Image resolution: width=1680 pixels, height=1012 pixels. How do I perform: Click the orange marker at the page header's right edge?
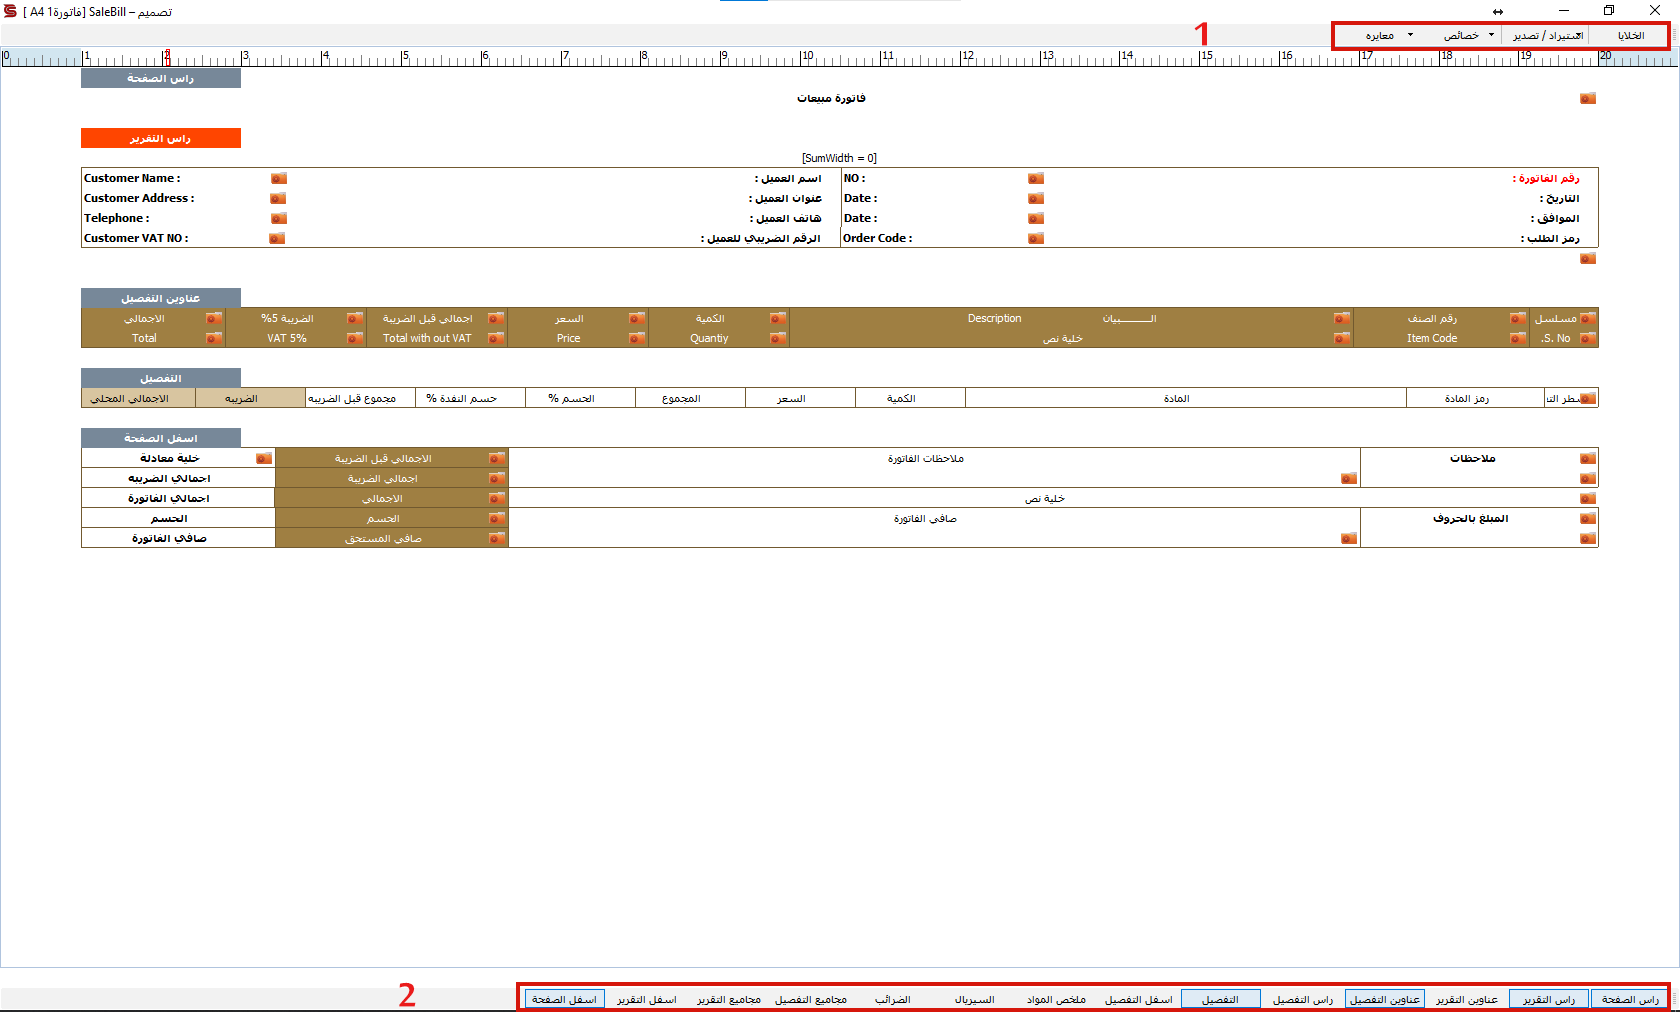pyautogui.click(x=1588, y=99)
